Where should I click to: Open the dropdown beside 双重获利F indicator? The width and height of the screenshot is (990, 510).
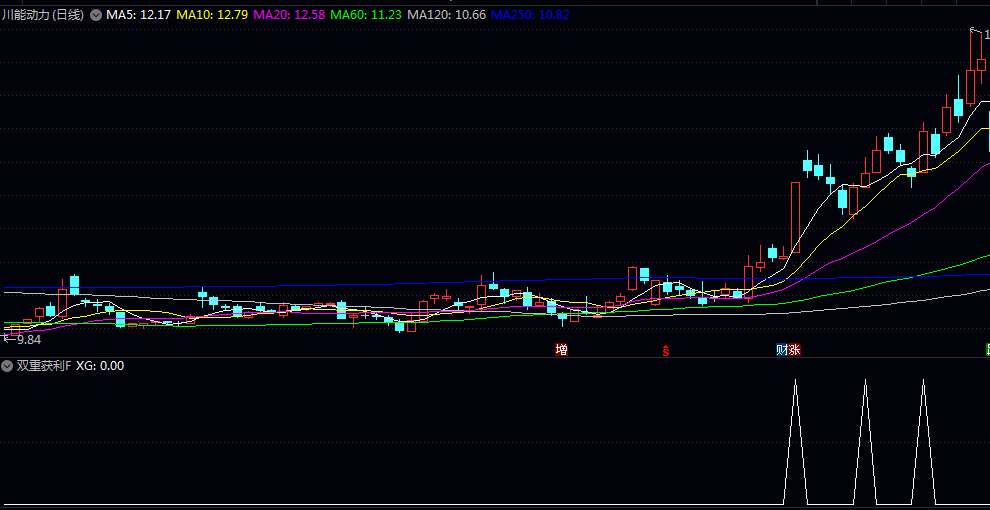[7, 365]
